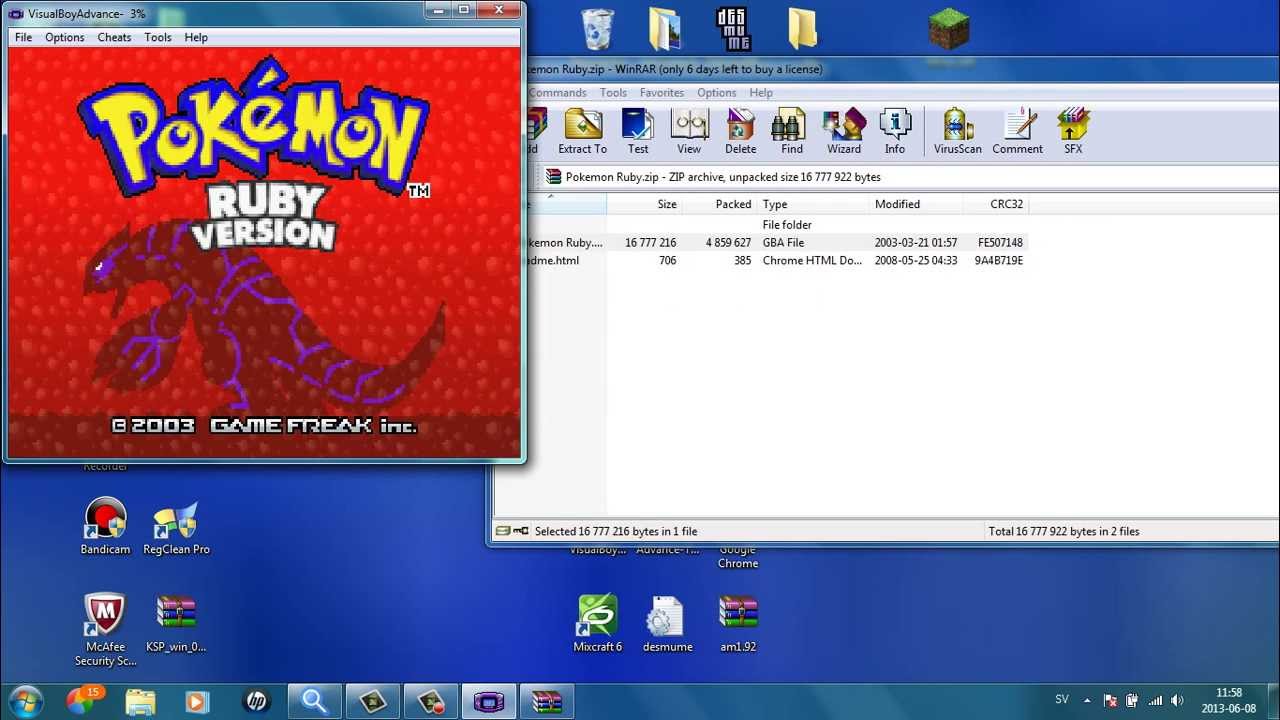Open McAfee Security Scan shortcut
This screenshot has width=1280, height=720.
click(x=105, y=630)
